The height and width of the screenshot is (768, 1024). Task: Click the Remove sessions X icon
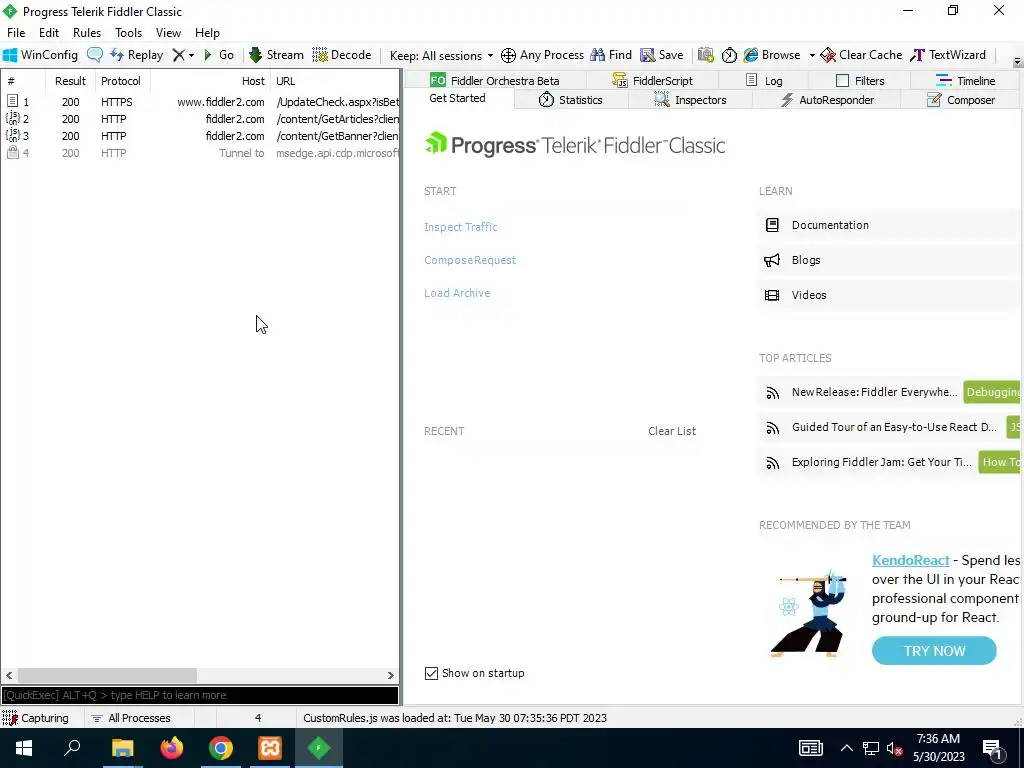[178, 55]
